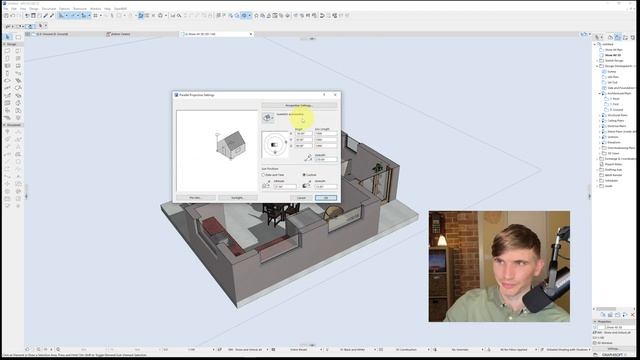Viewport: 640px width, 360px height.
Task: Click the delete icon below Navigator
Action: point(632,315)
